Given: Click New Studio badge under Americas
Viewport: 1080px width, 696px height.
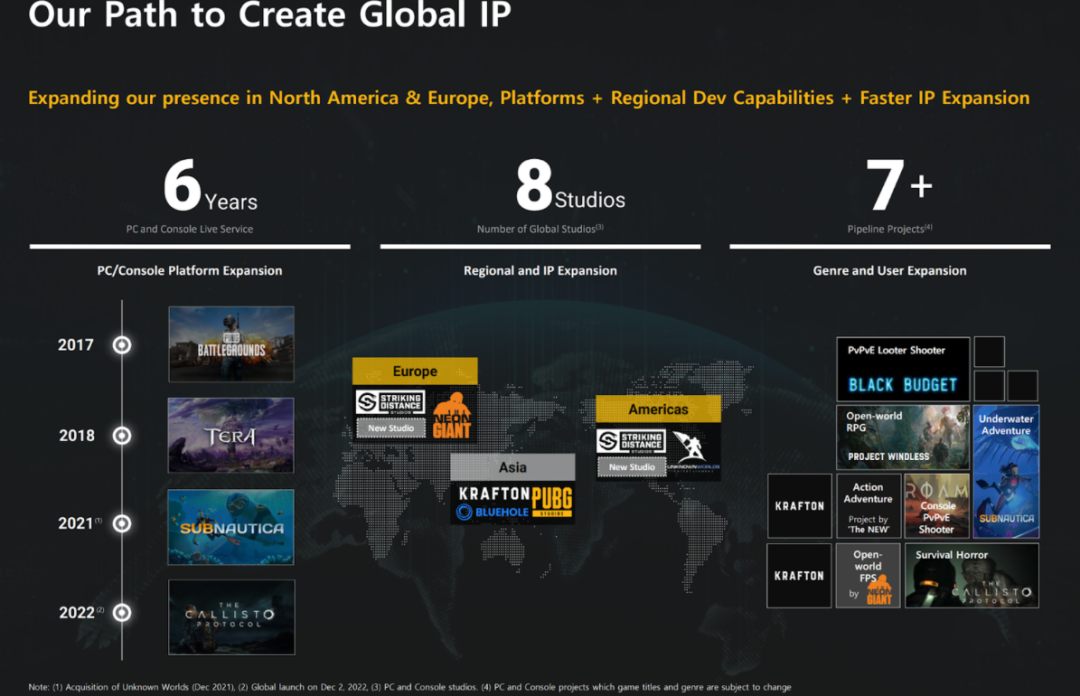Looking at the screenshot, I should [x=632, y=467].
